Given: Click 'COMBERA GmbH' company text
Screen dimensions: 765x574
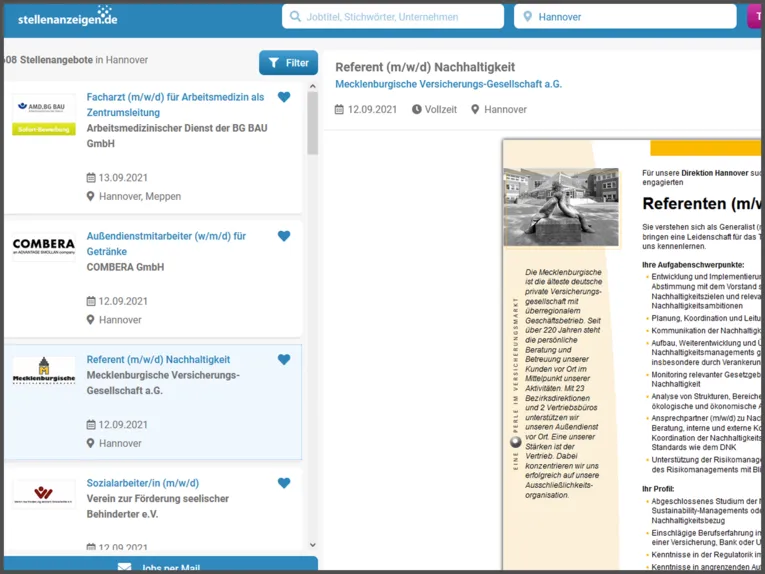Looking at the screenshot, I should [125, 267].
